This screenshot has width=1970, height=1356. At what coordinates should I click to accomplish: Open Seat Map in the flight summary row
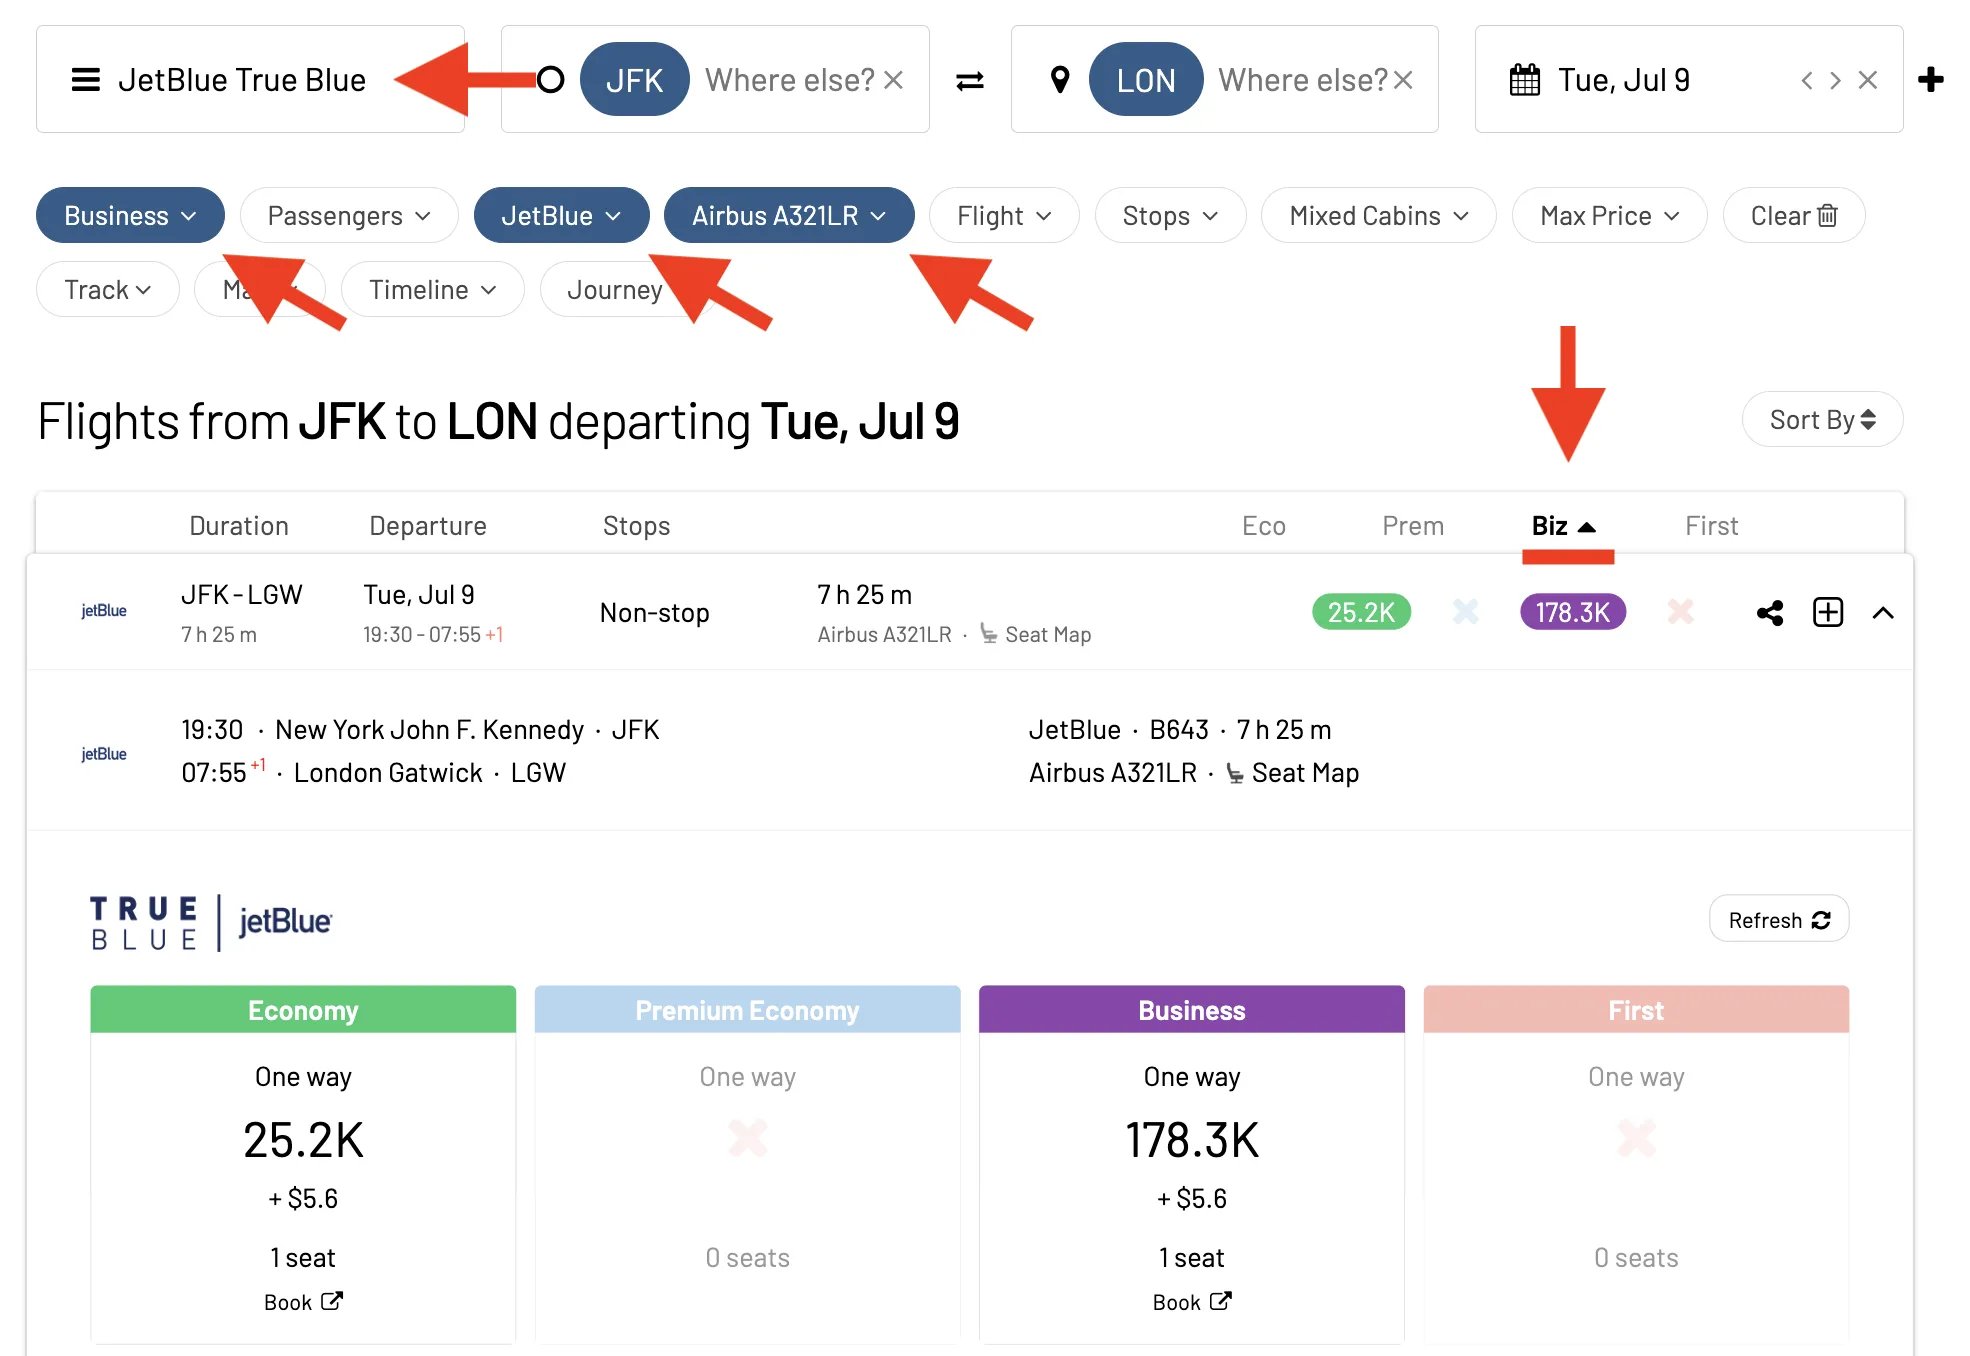point(1035,634)
